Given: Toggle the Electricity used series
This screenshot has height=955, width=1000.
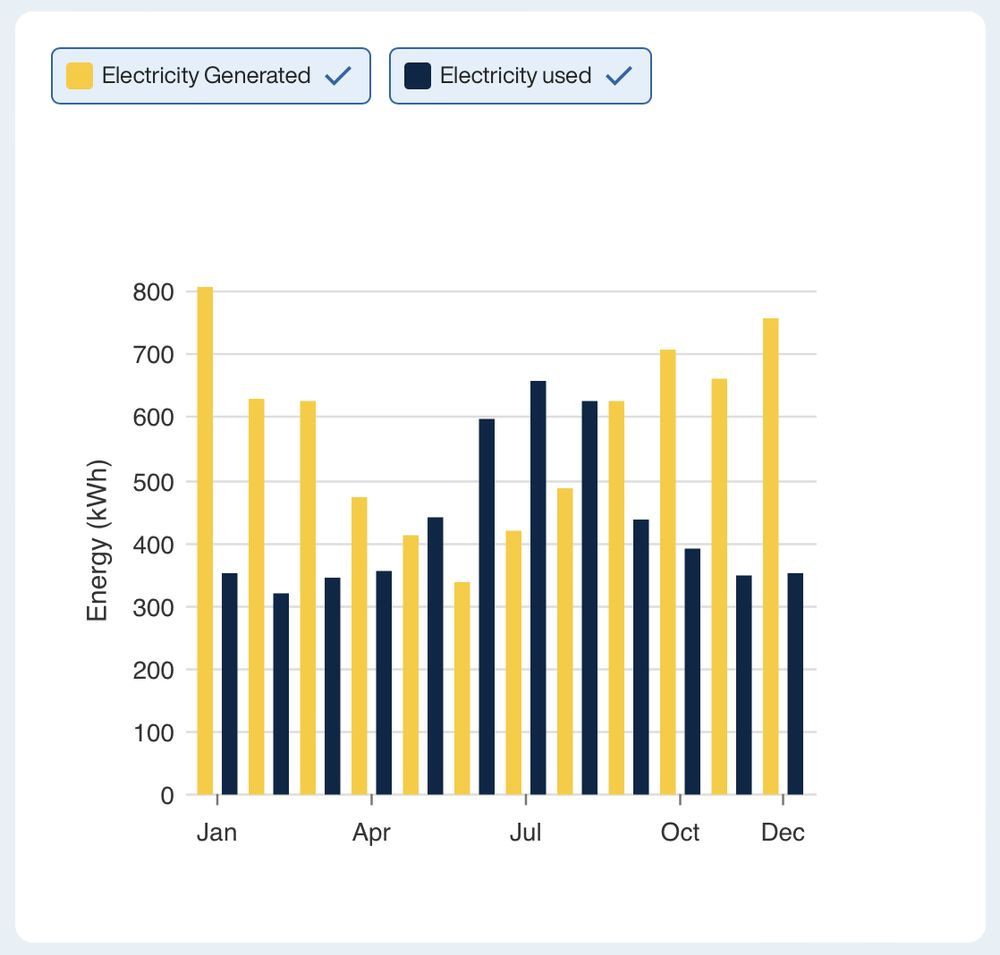Looking at the screenshot, I should tap(520, 76).
